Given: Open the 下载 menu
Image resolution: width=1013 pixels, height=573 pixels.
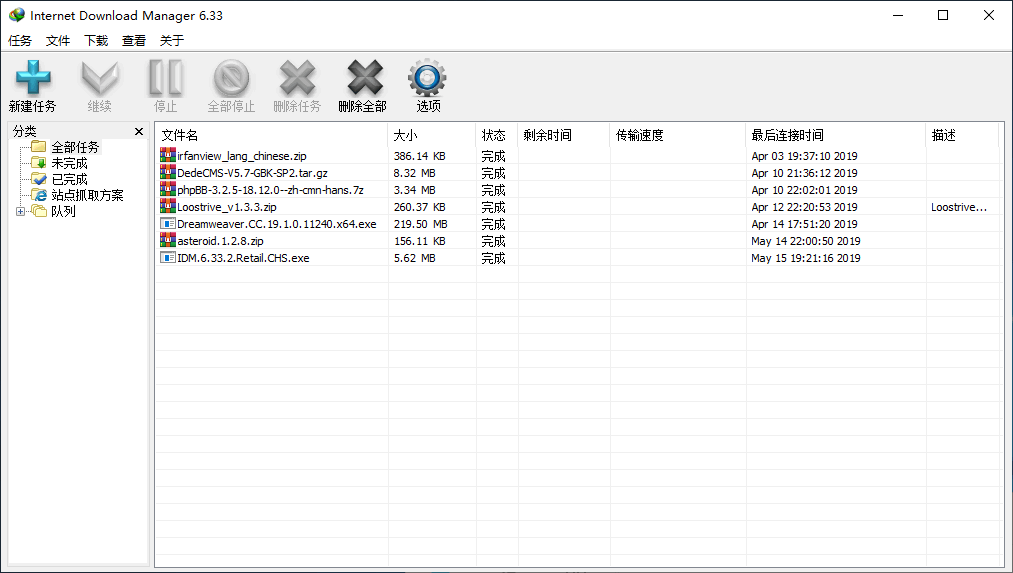Looking at the screenshot, I should (96, 41).
